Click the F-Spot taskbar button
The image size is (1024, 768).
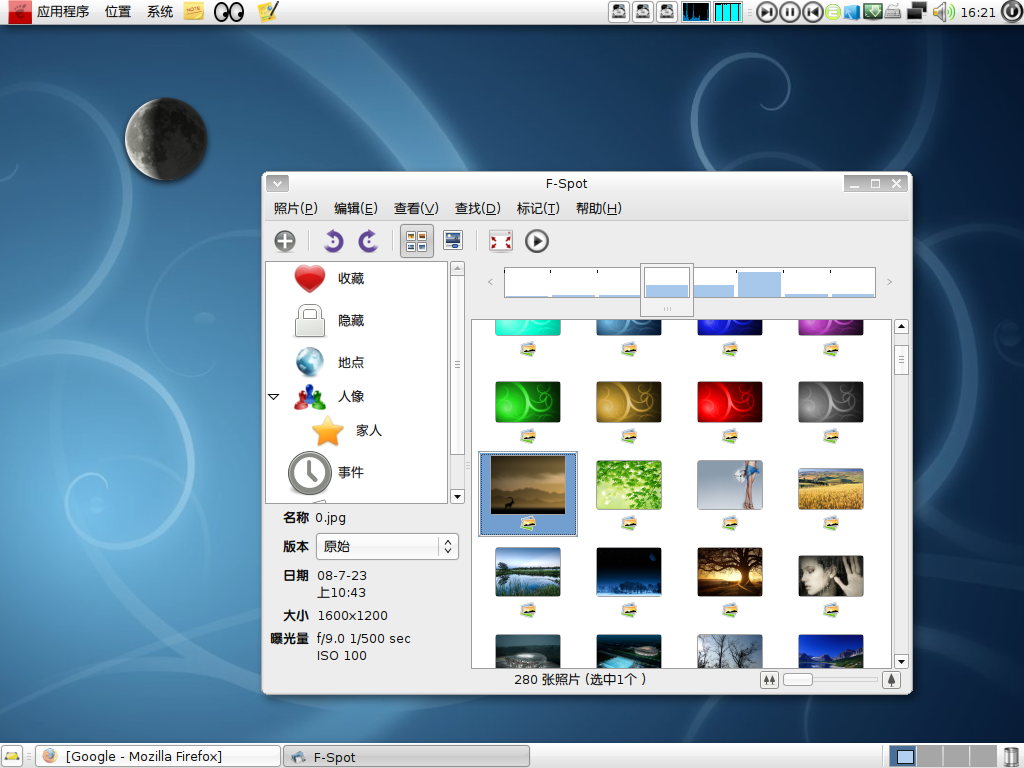pos(406,756)
